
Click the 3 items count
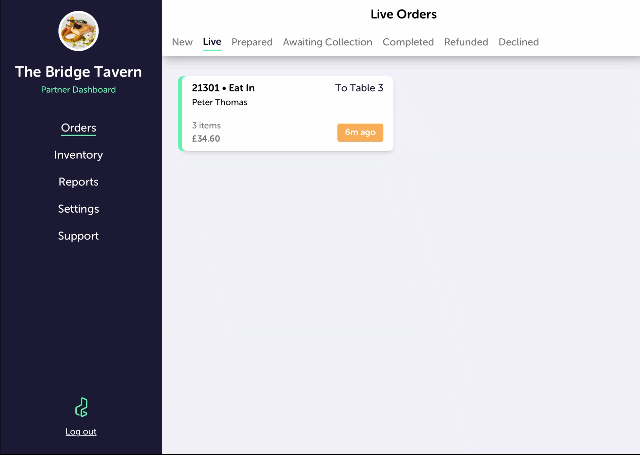tap(206, 125)
